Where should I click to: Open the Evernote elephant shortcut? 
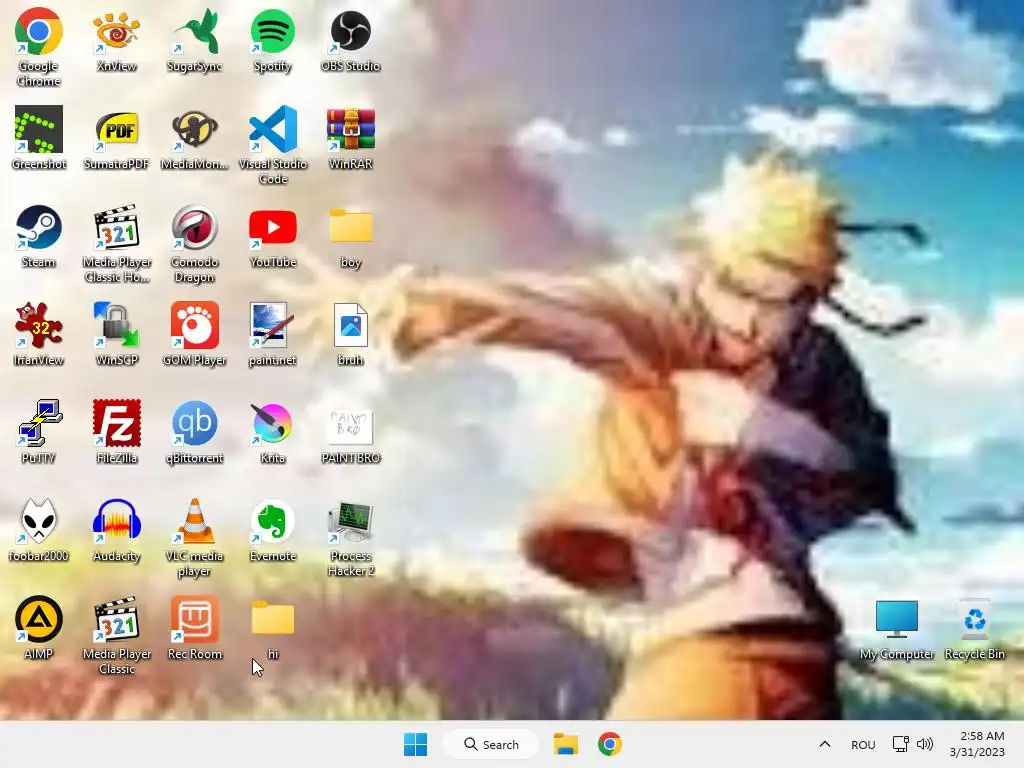click(x=273, y=521)
